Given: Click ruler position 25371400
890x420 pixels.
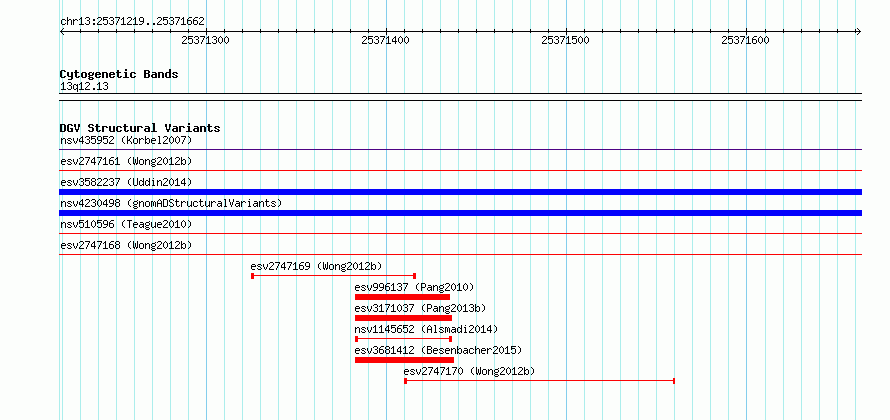Looking at the screenshot, I should pos(385,40).
